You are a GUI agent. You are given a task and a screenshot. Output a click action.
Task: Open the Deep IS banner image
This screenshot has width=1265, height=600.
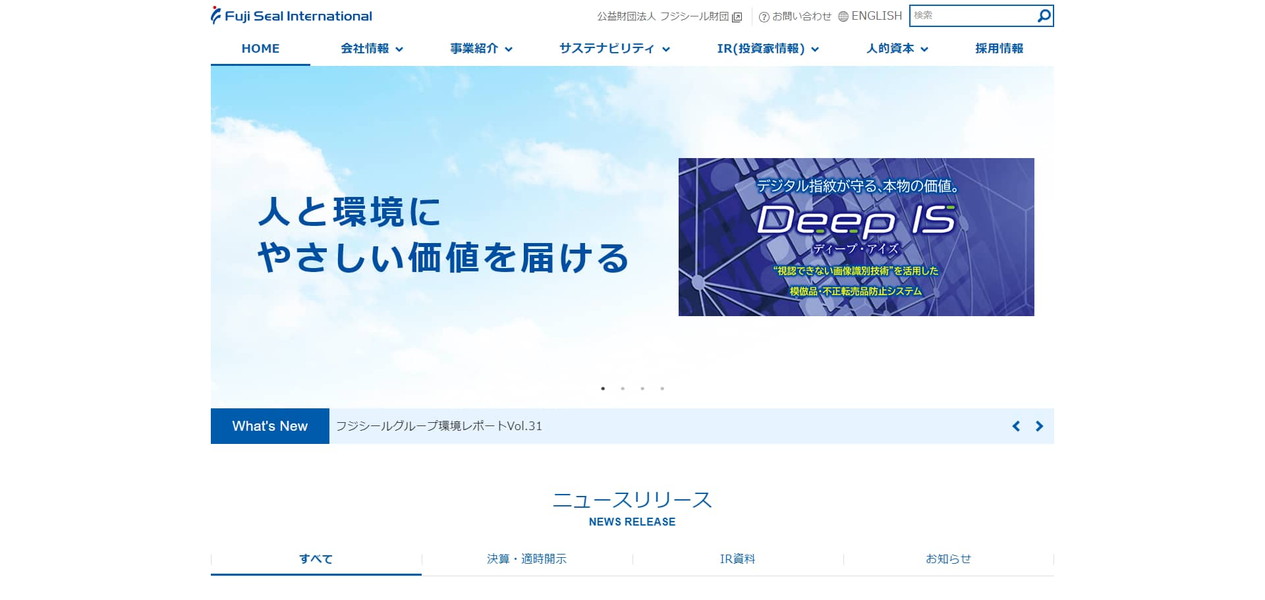(856, 237)
